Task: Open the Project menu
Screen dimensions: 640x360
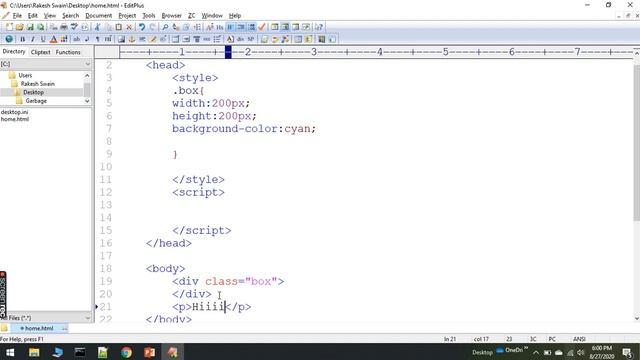Action: pyautogui.click(x=127, y=16)
